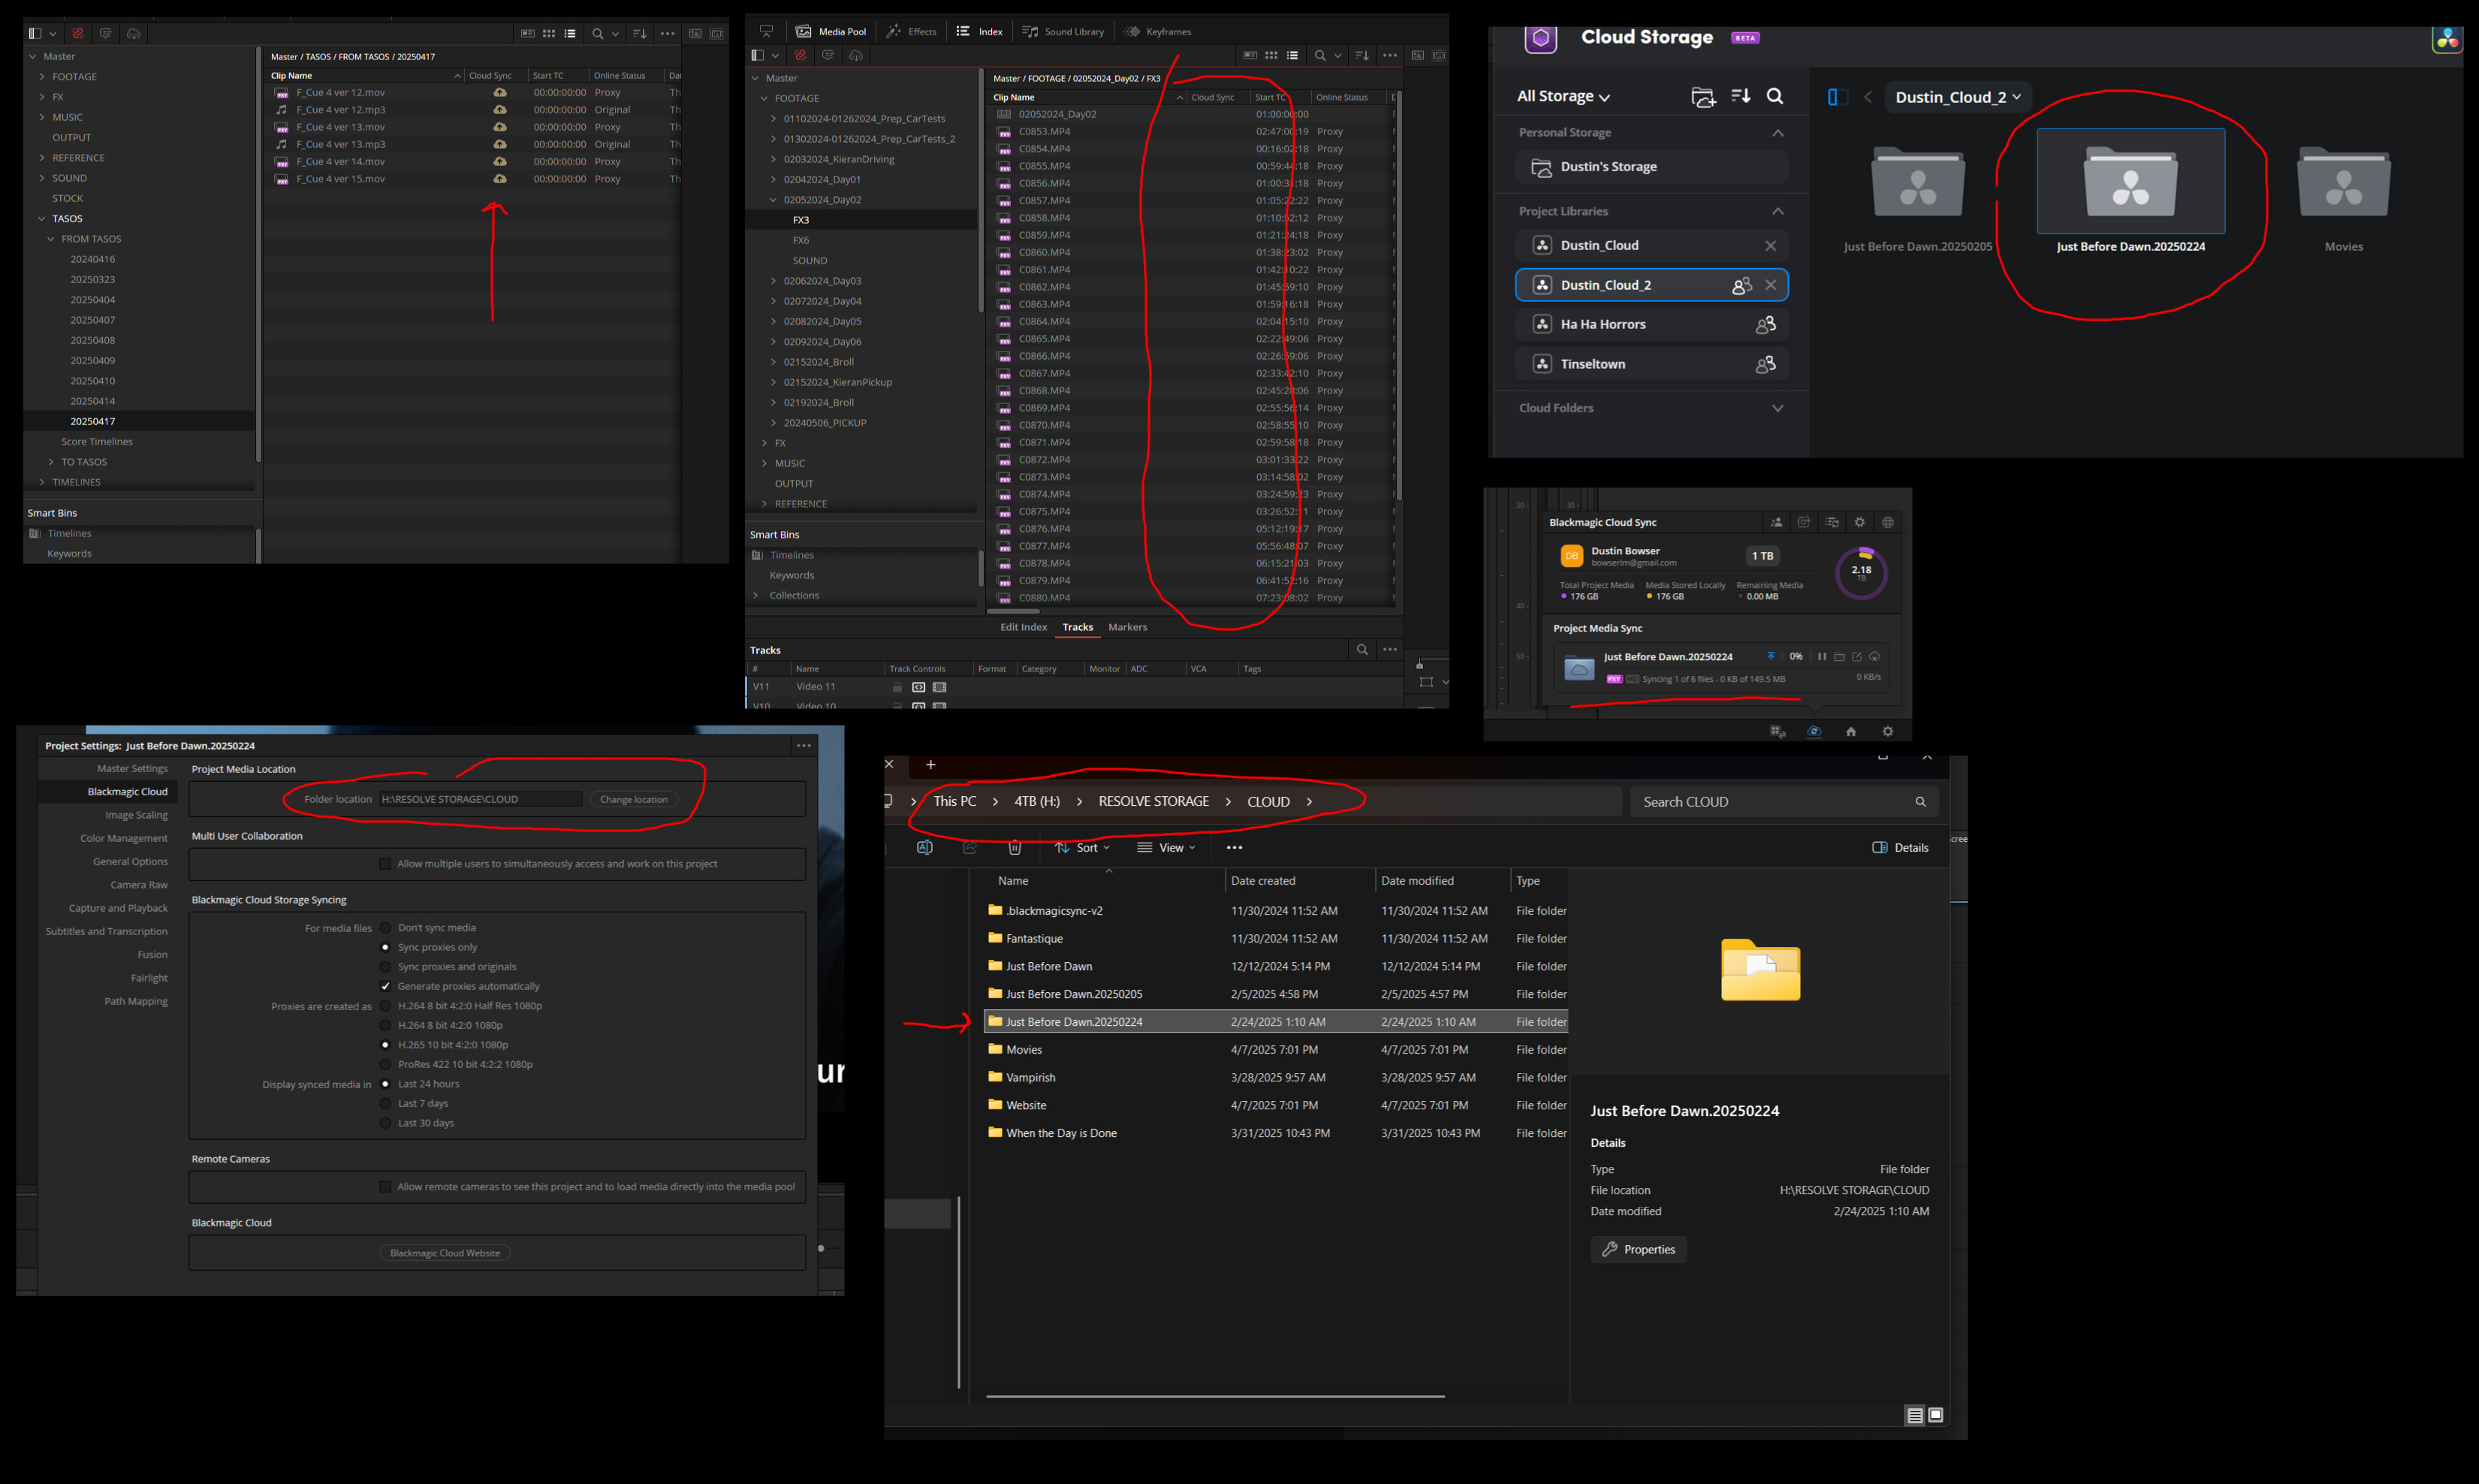Screen dimensions: 2479x1484
Task: Select Dustin's Storage in Personal Storage
Action: (x=1652, y=167)
